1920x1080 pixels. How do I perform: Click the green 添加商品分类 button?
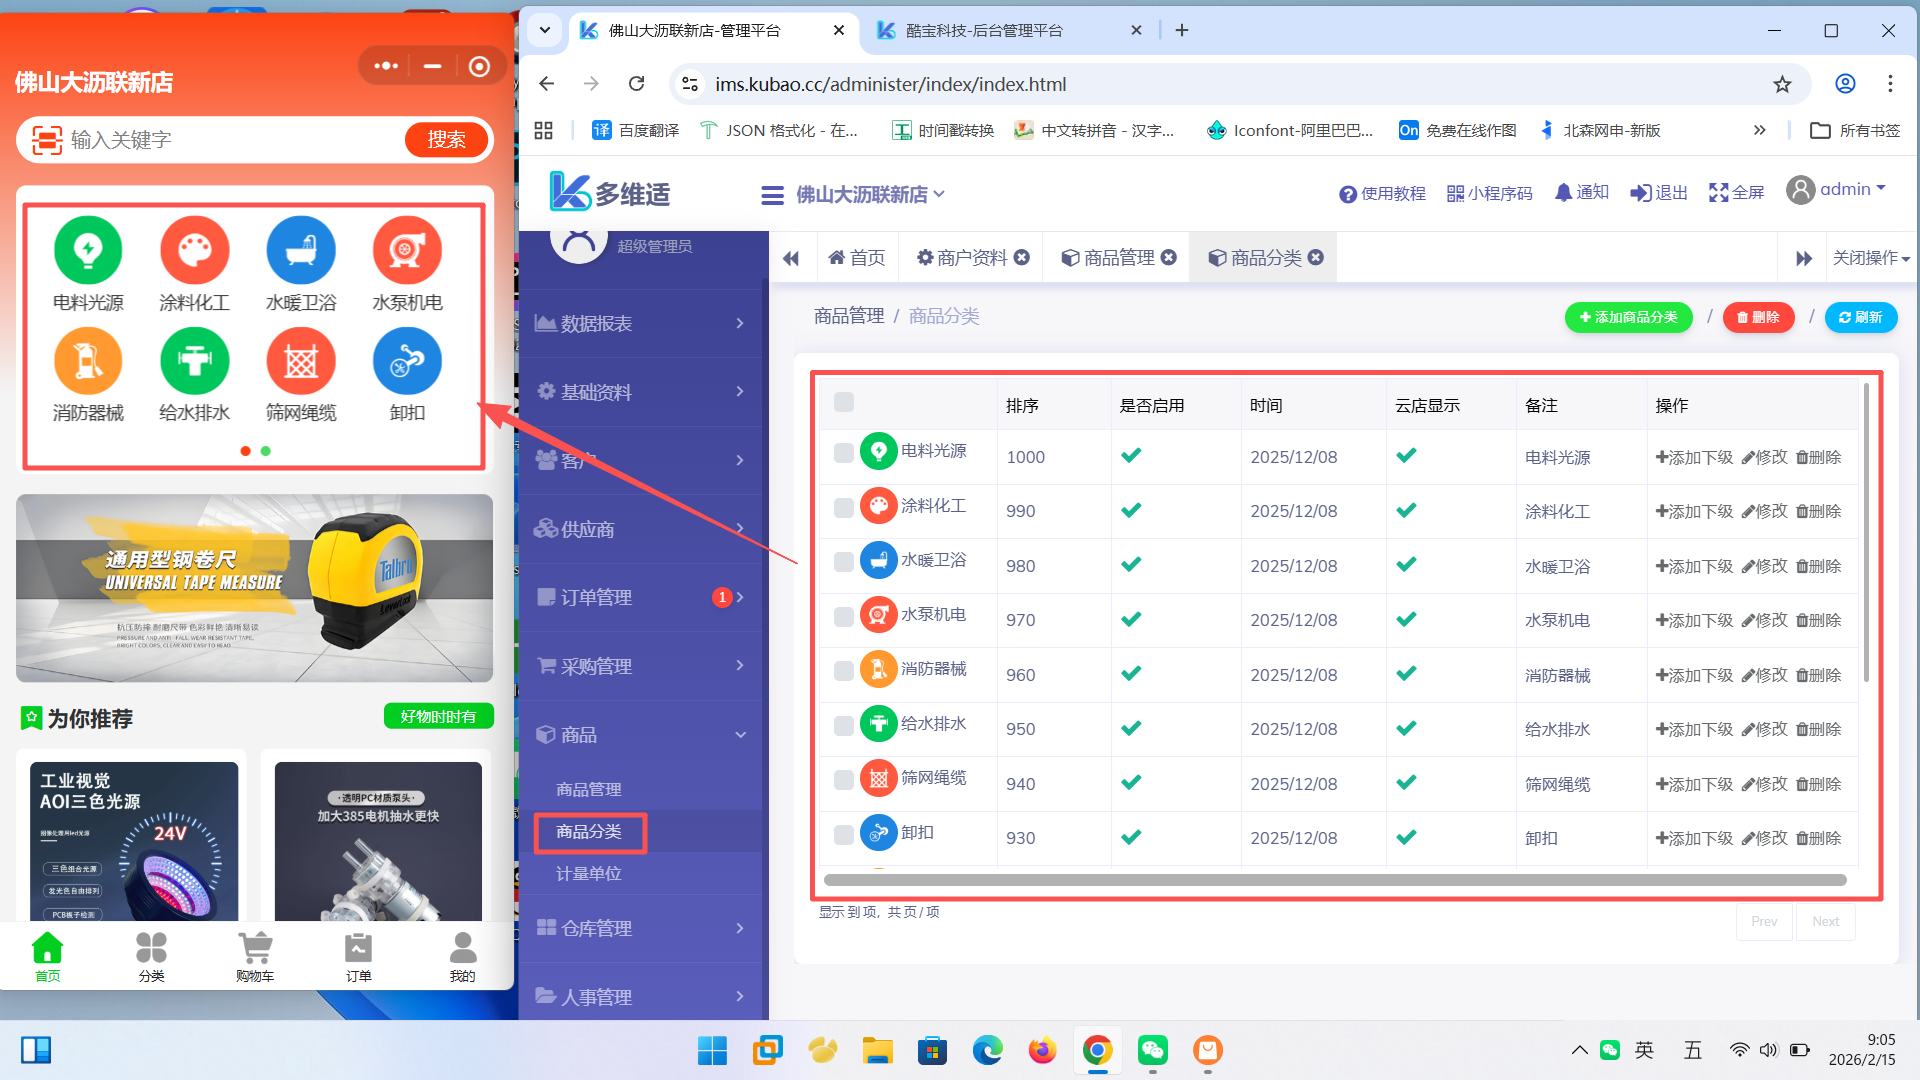click(x=1628, y=317)
